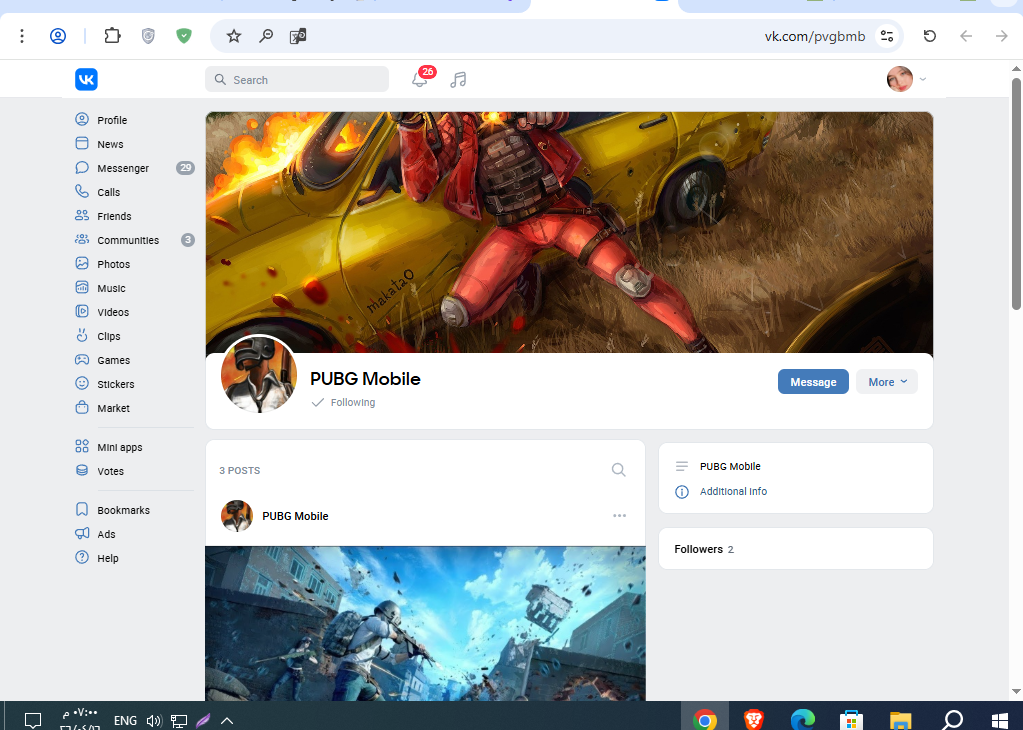Toggle the Following subscription status

pos(344,403)
